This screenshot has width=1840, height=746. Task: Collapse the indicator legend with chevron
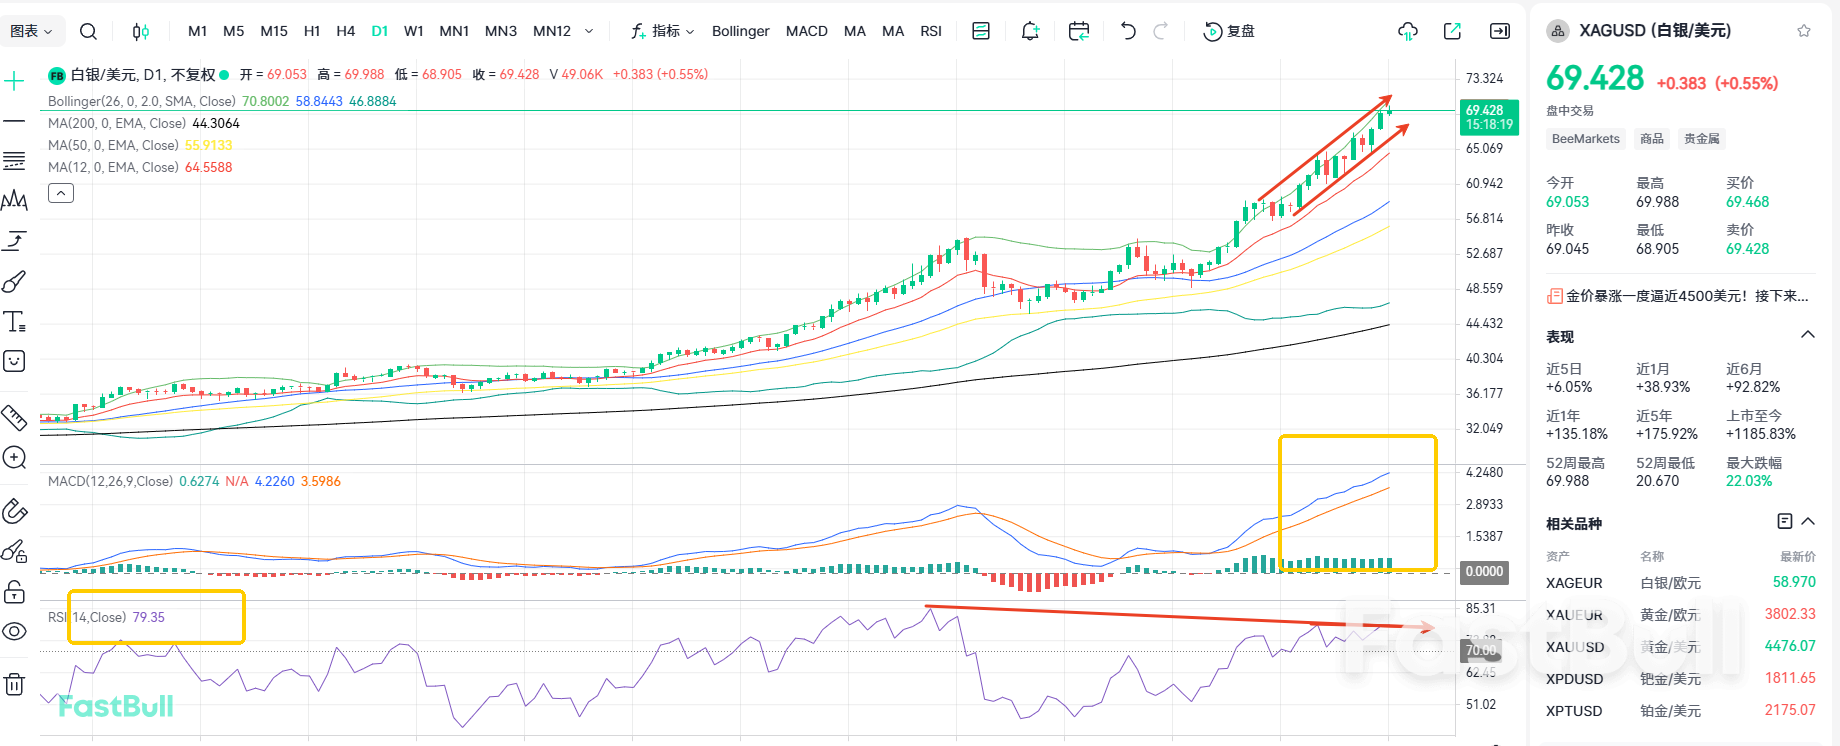click(61, 193)
